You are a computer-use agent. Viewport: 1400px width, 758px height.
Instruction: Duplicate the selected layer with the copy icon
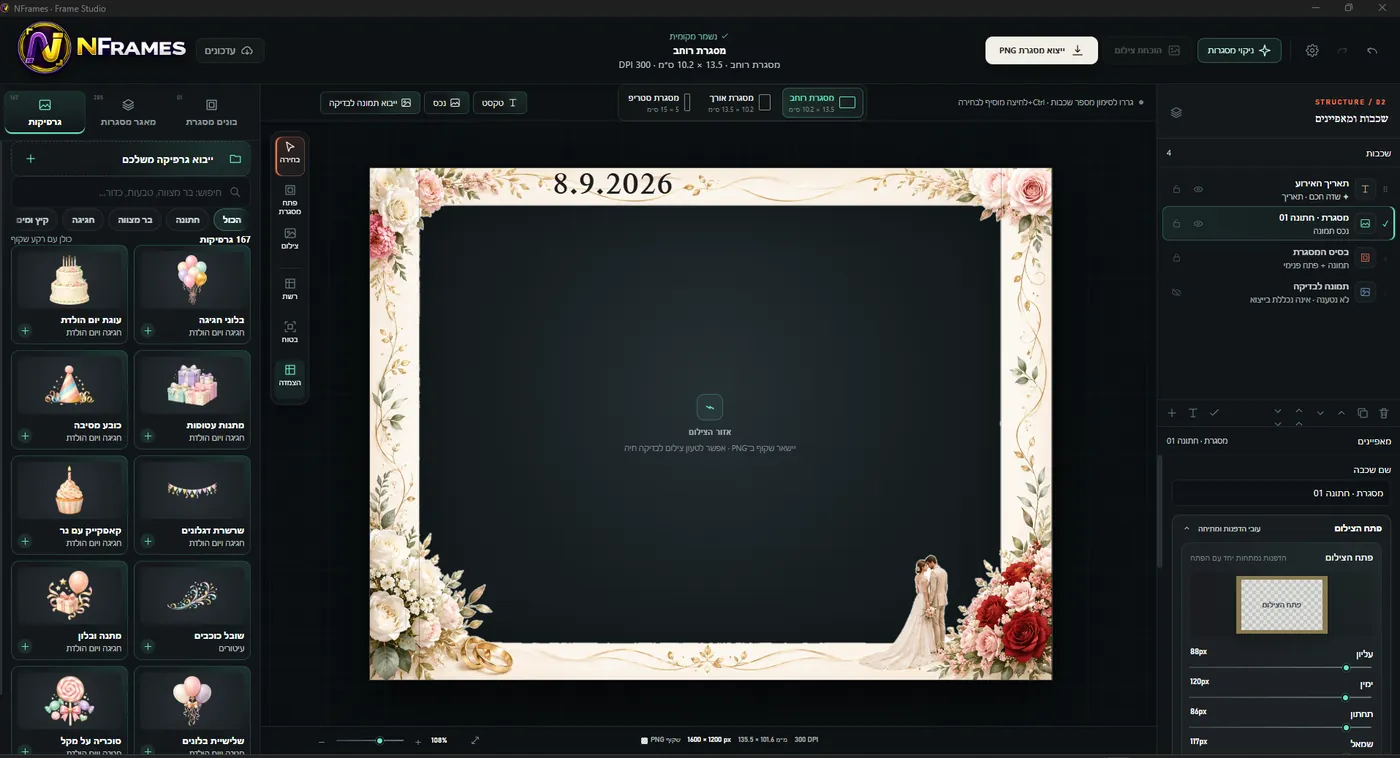coord(1362,413)
